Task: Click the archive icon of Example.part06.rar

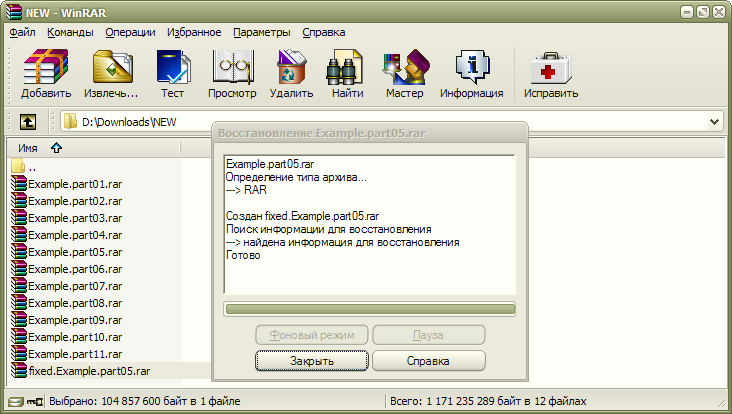Action: point(19,269)
